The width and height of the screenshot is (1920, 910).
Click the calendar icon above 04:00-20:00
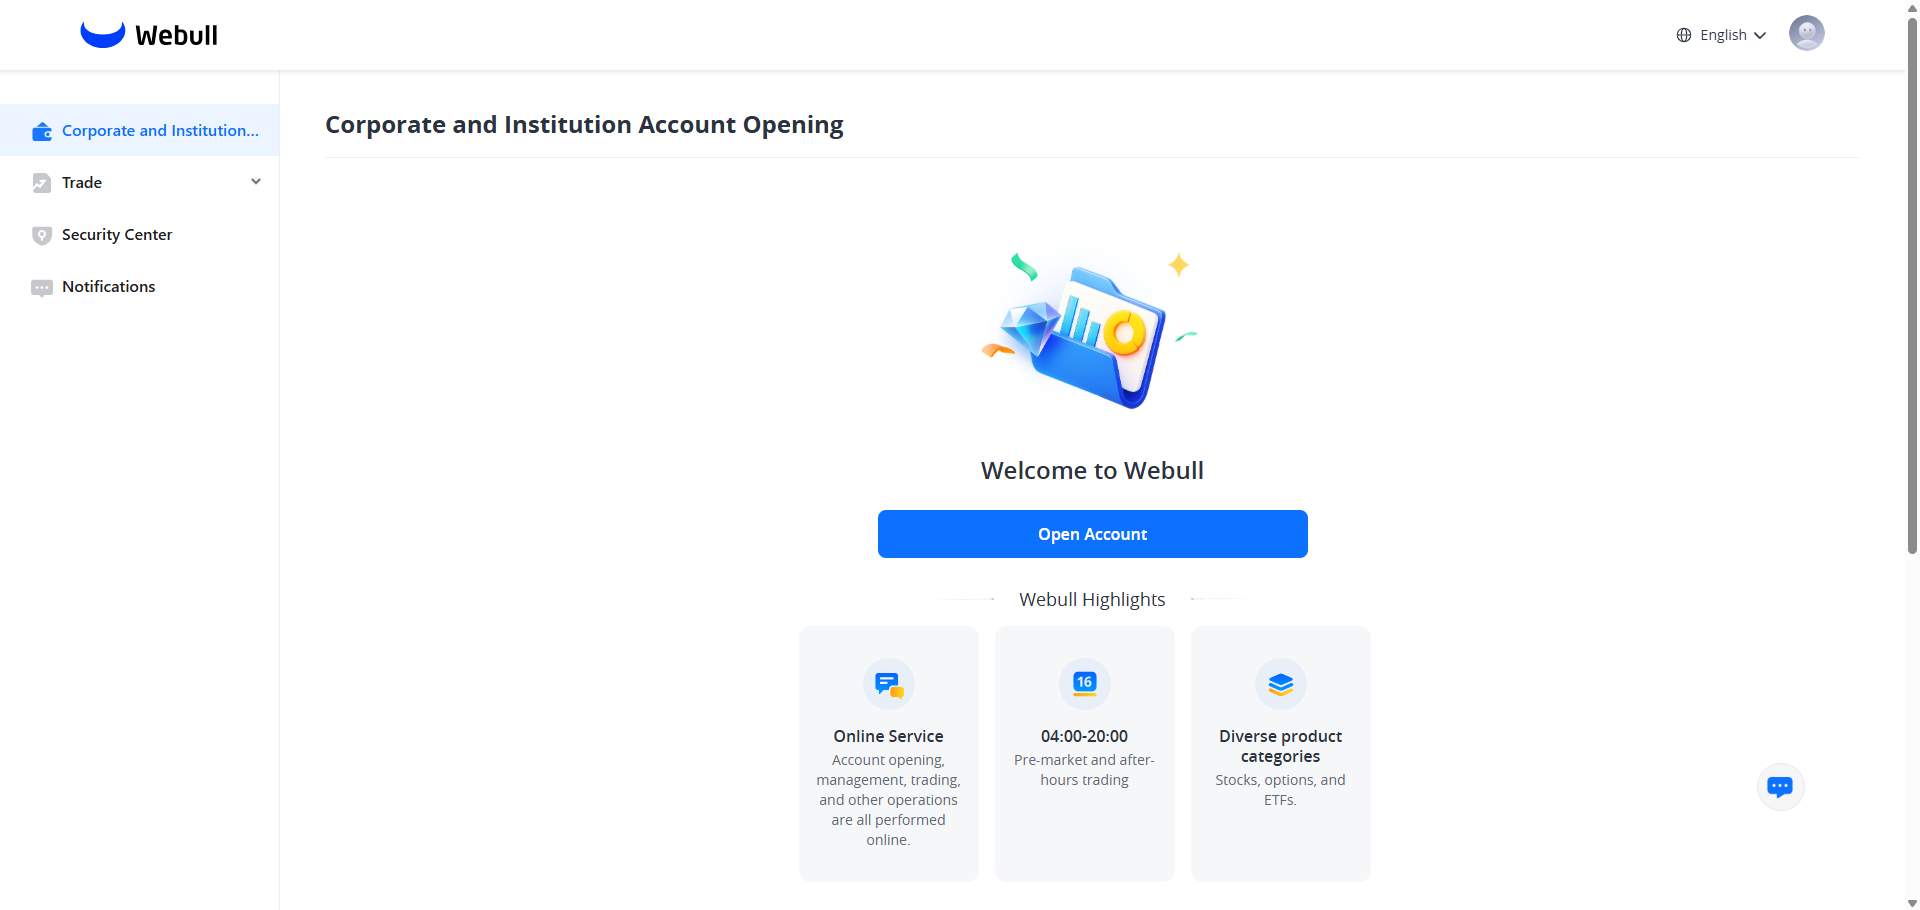click(x=1084, y=684)
